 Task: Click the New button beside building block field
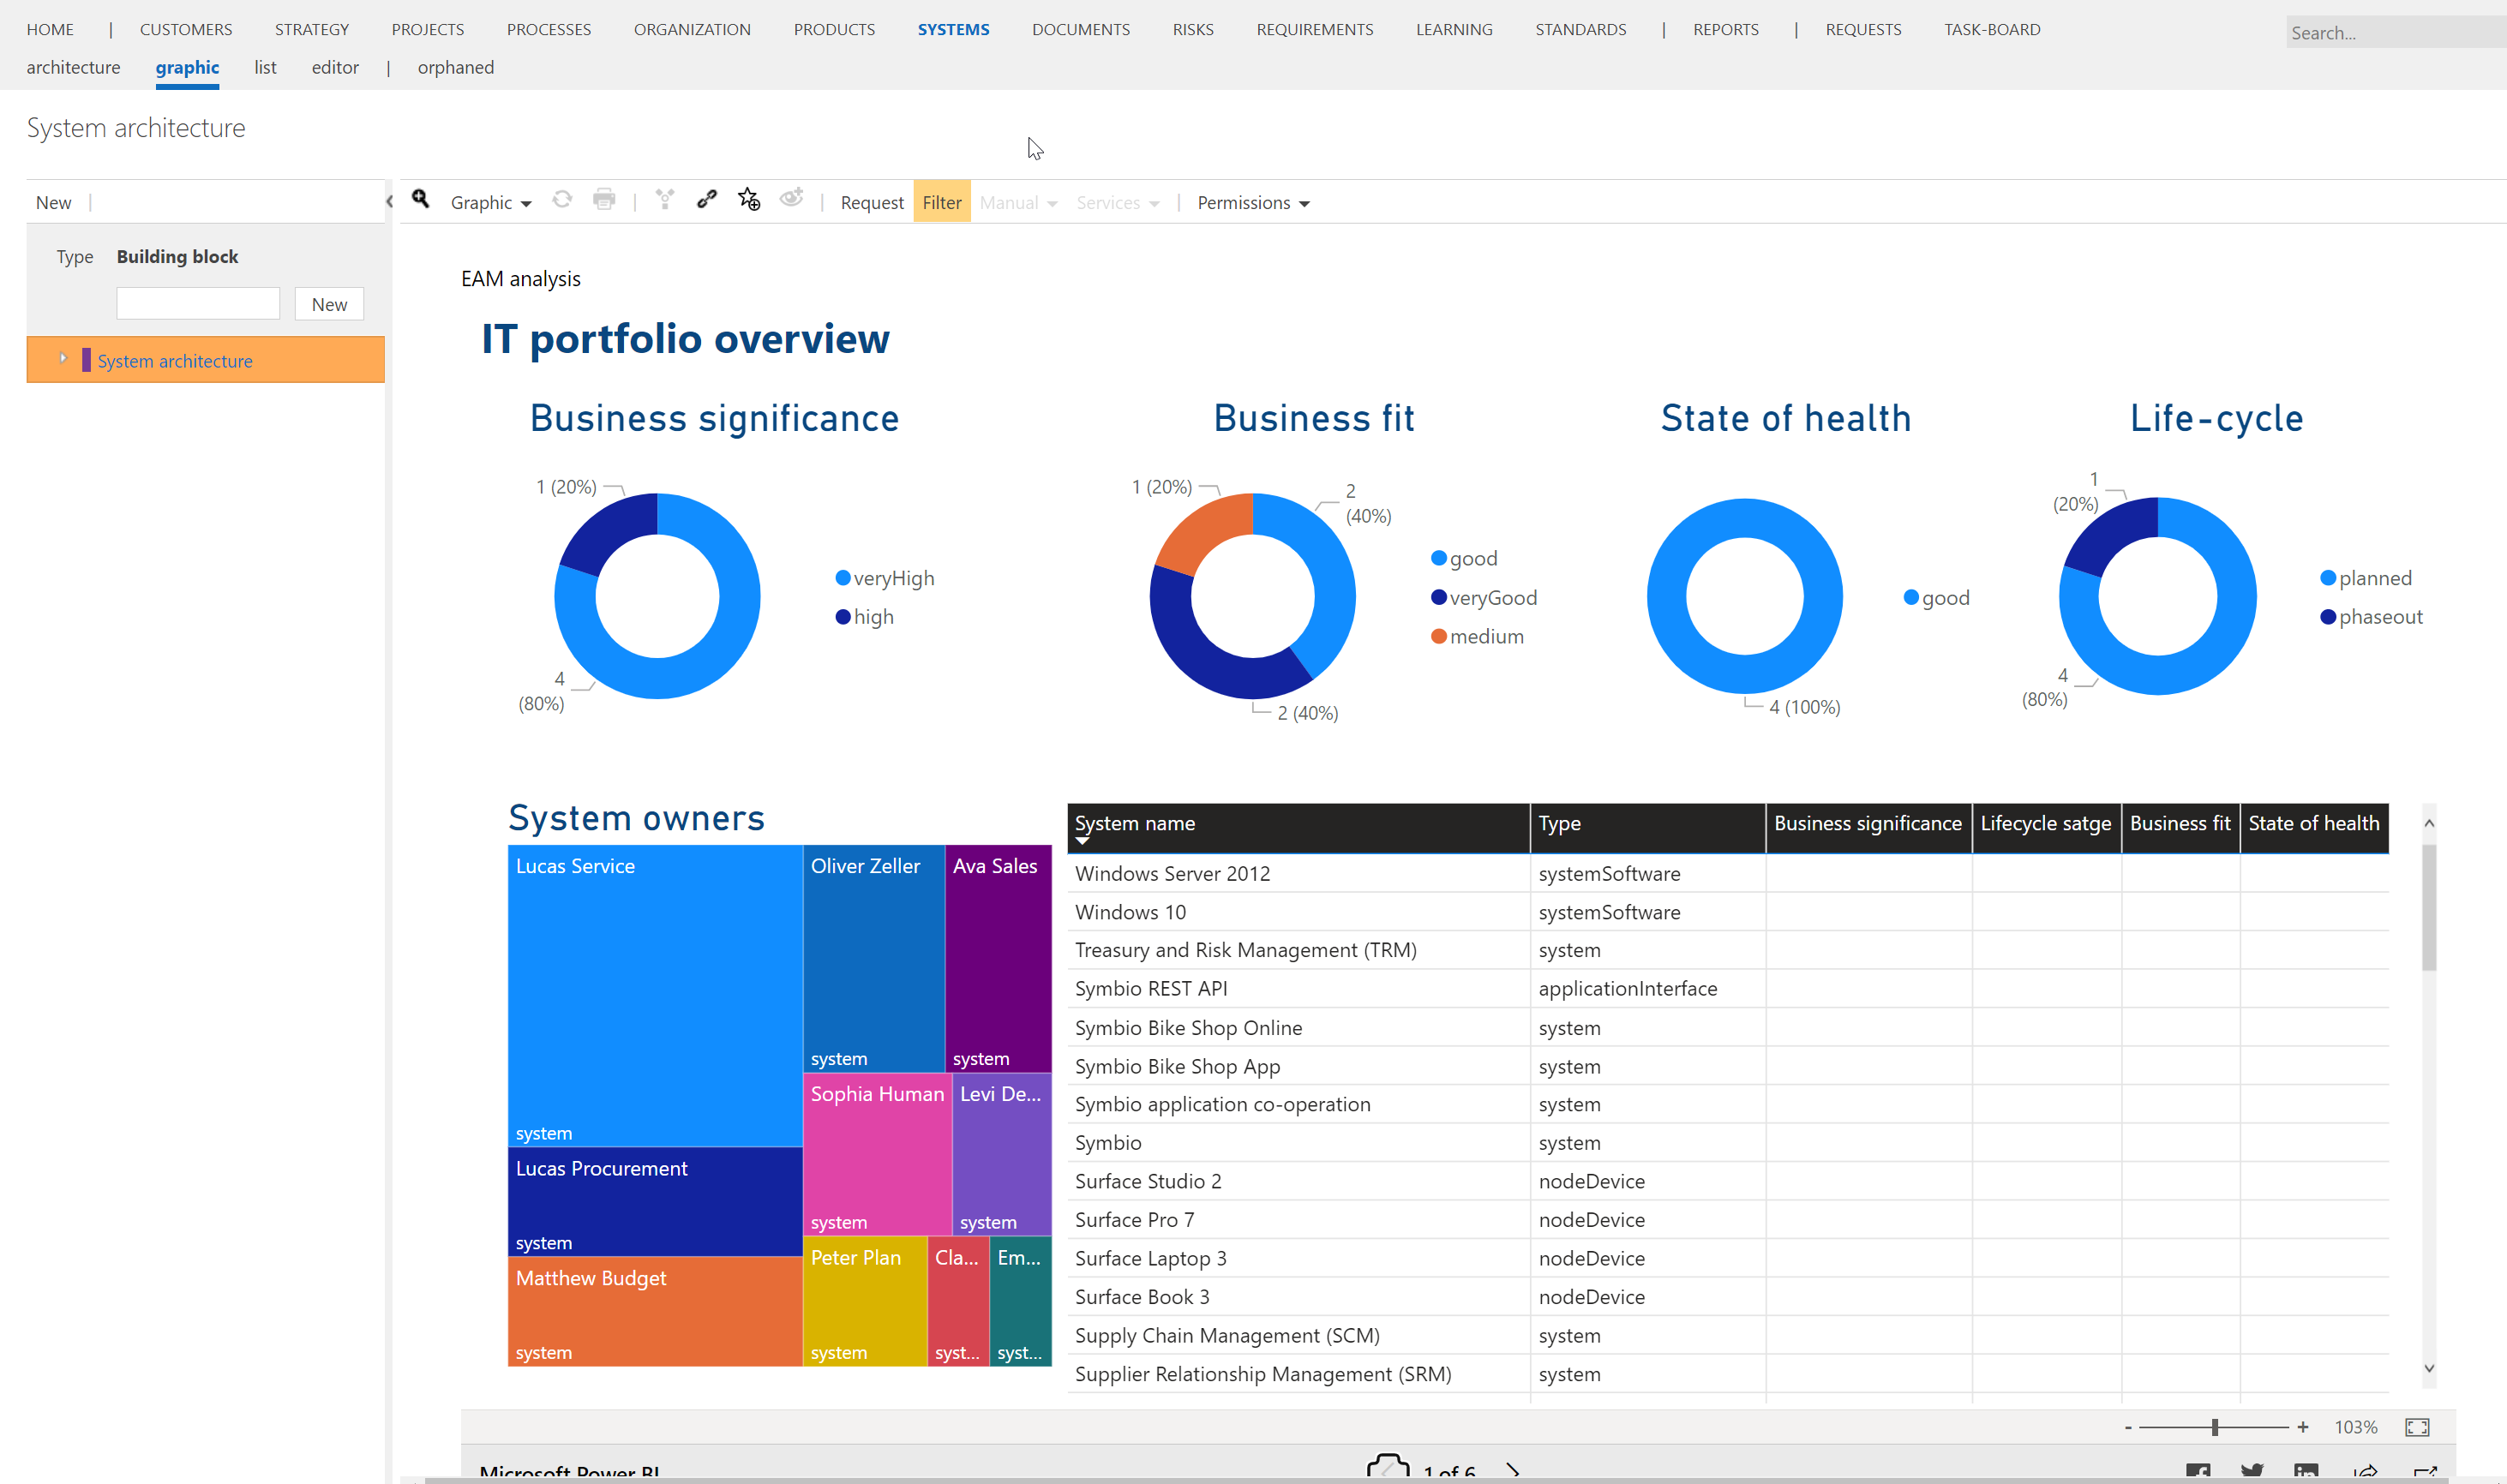pyautogui.click(x=329, y=304)
